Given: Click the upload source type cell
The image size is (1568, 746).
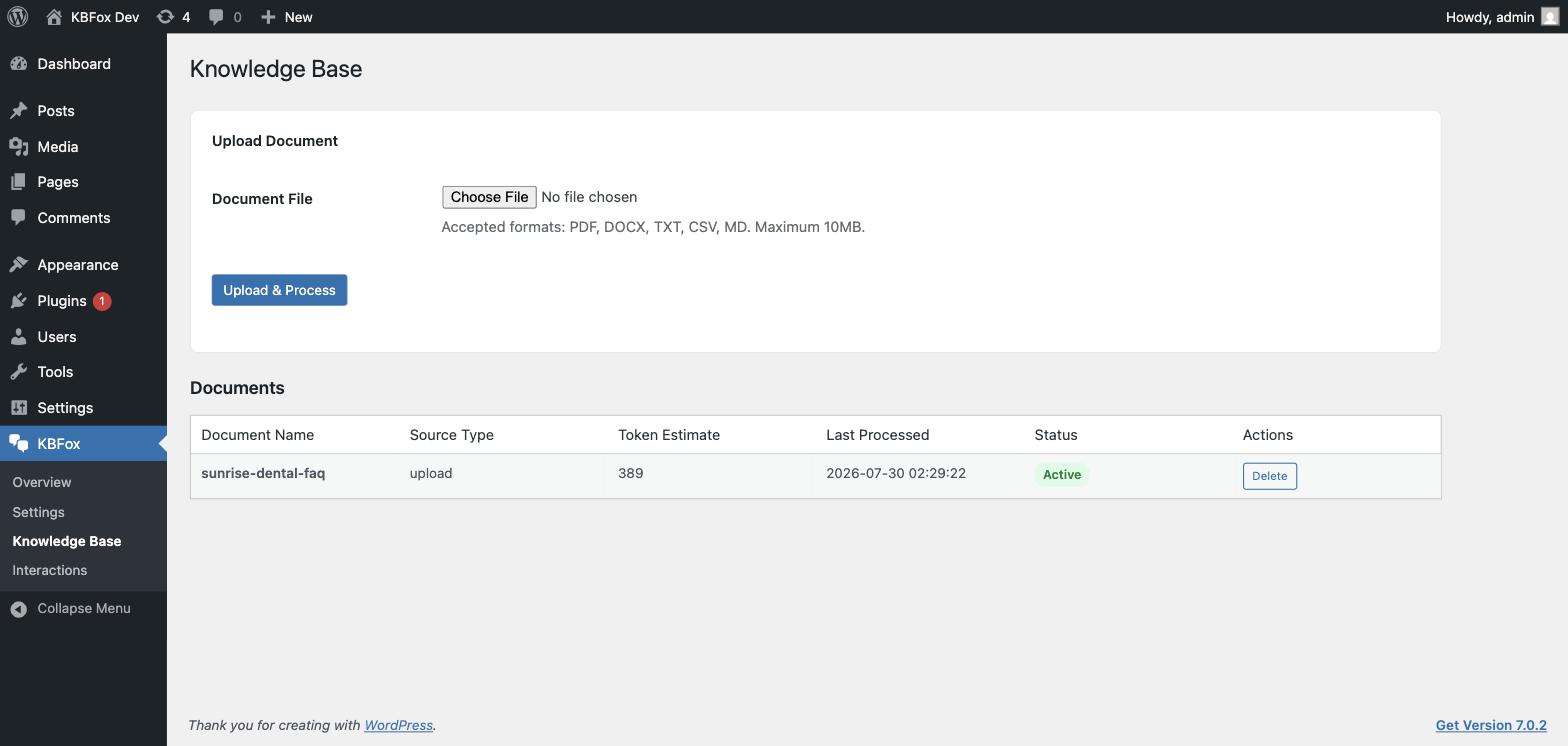Looking at the screenshot, I should (431, 474).
